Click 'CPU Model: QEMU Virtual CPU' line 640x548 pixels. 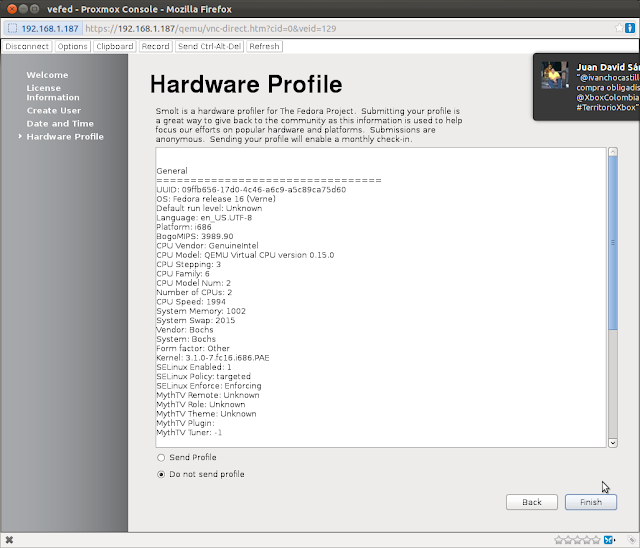pyautogui.click(x=245, y=255)
